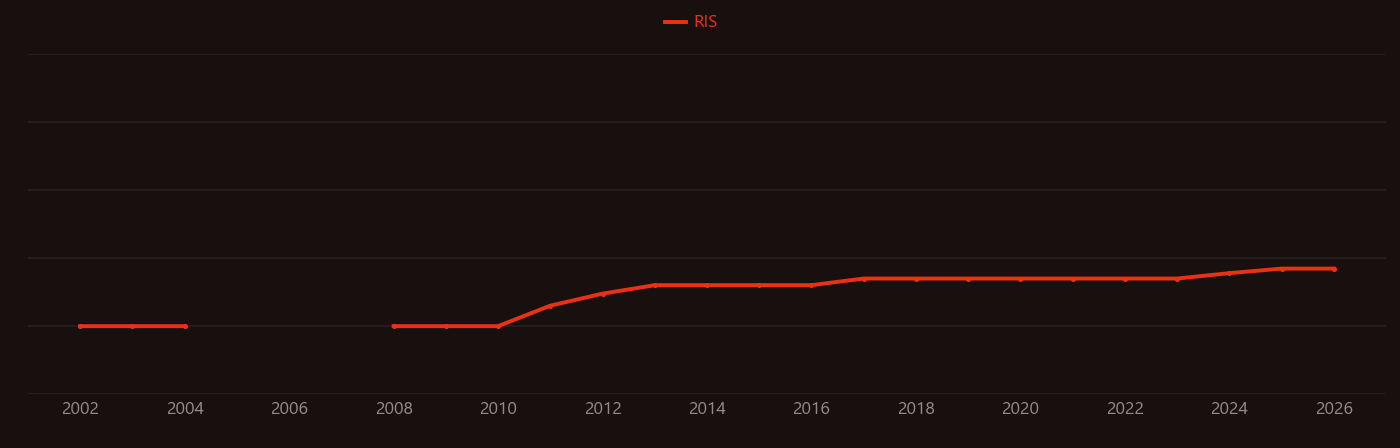Click the 2016 x-axis label
This screenshot has width=1400, height=448.
point(812,408)
